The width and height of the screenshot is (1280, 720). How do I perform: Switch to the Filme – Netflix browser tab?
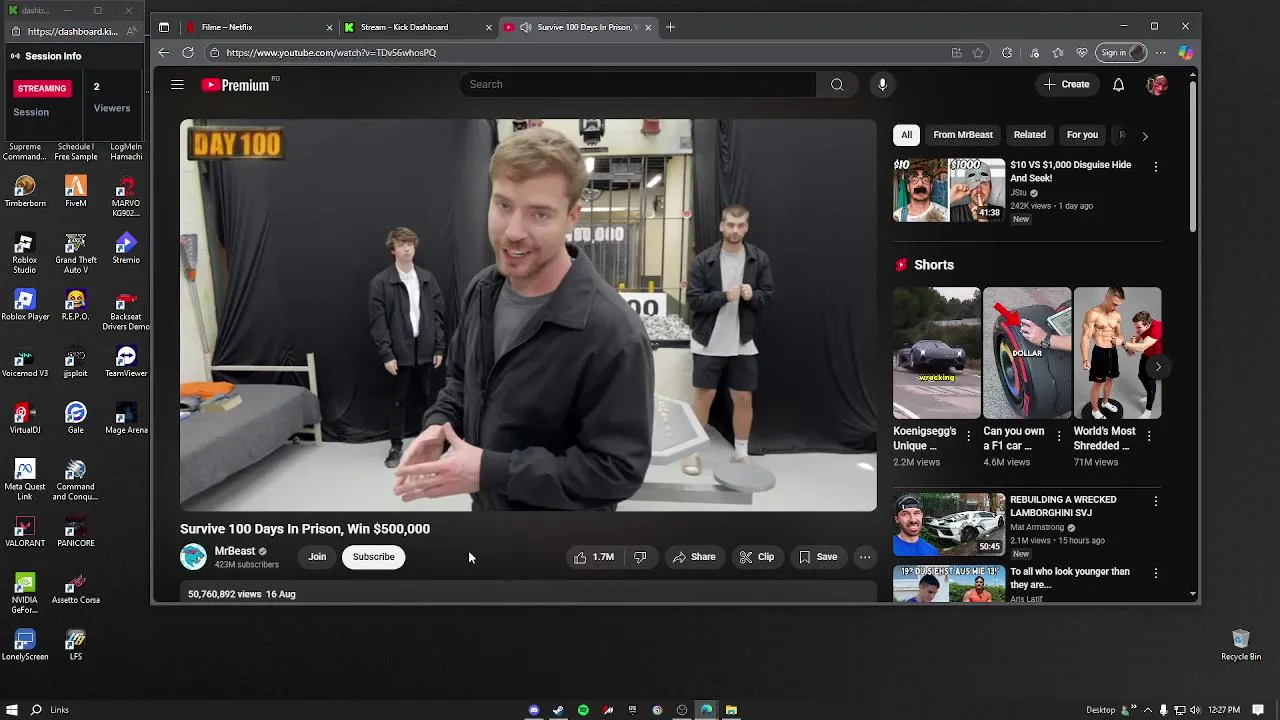(x=258, y=27)
